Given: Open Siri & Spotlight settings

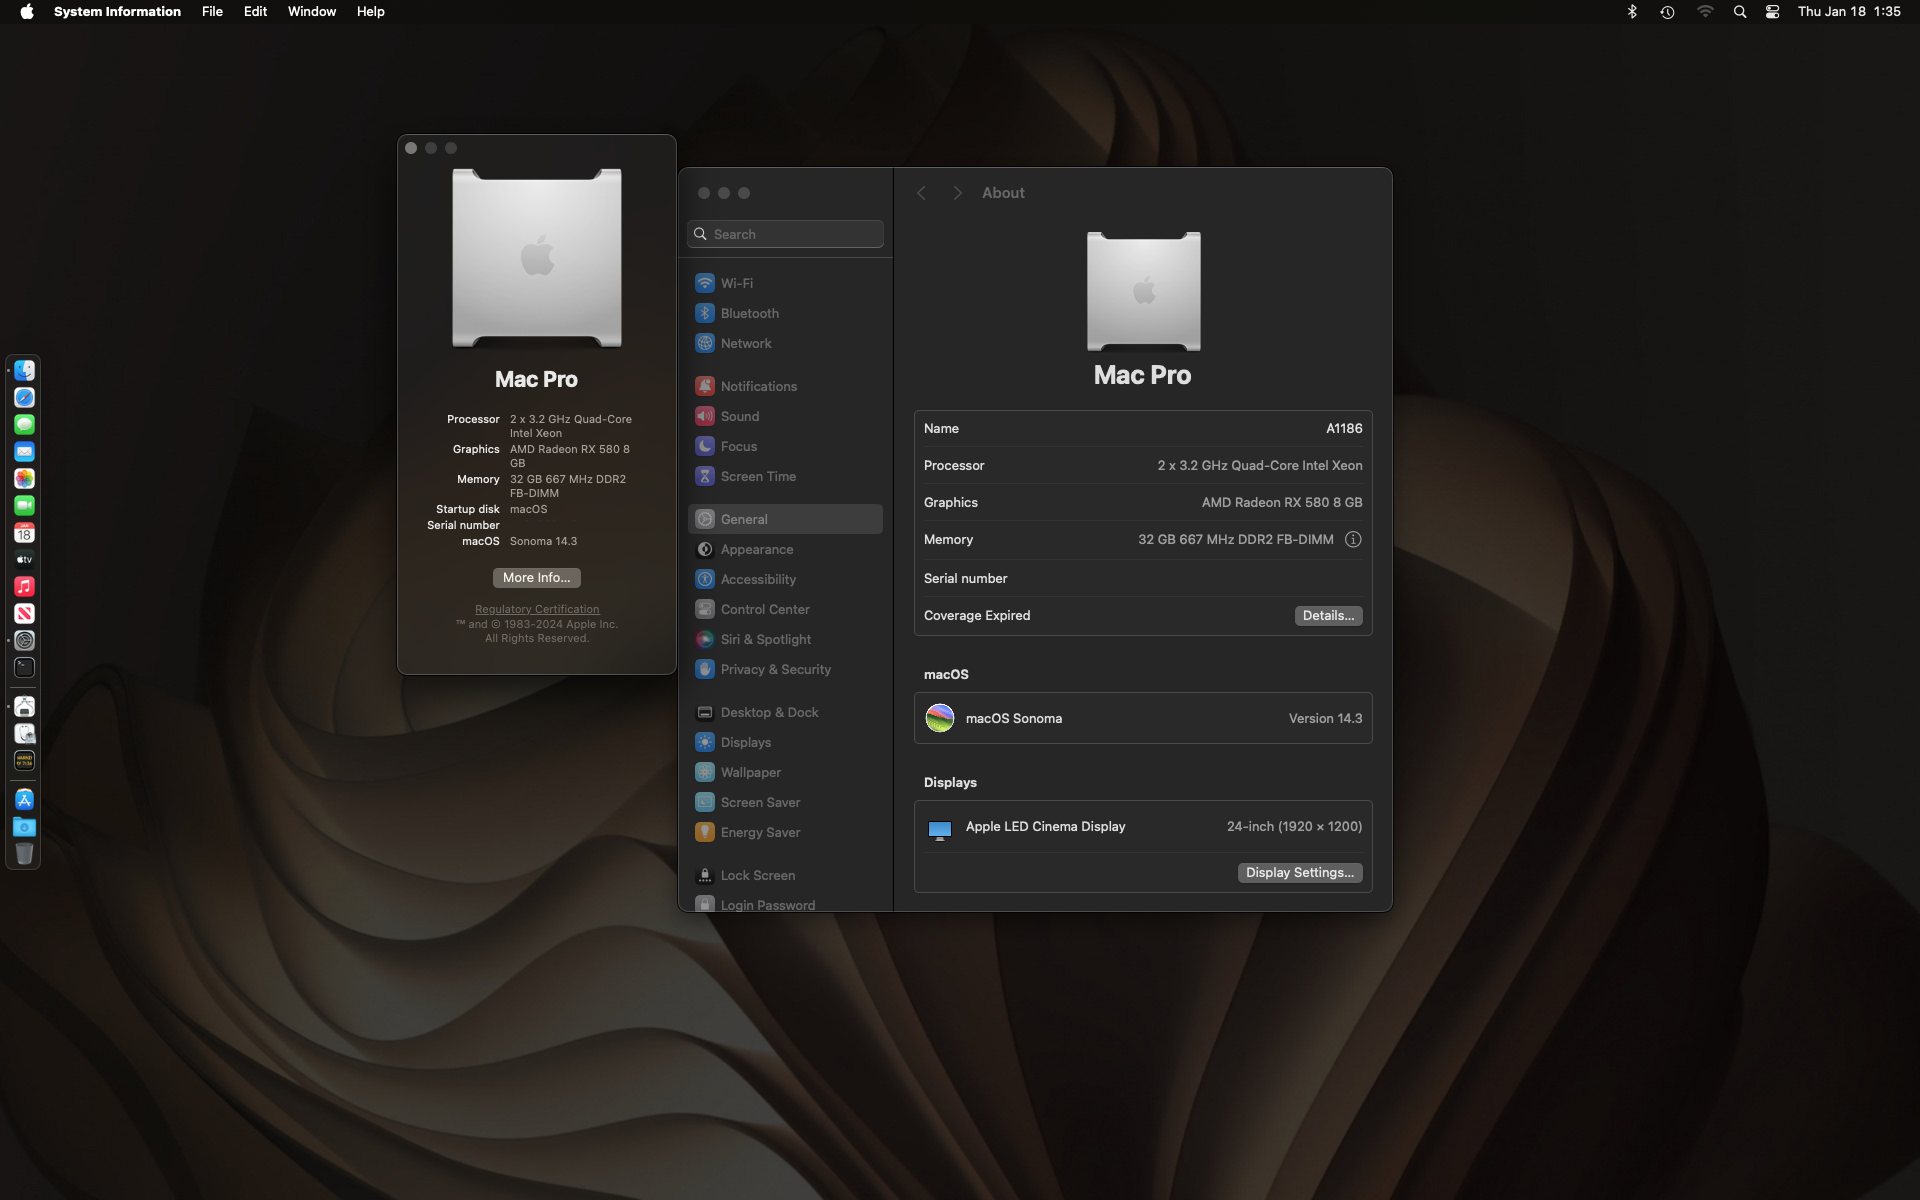Looking at the screenshot, I should [x=765, y=639].
